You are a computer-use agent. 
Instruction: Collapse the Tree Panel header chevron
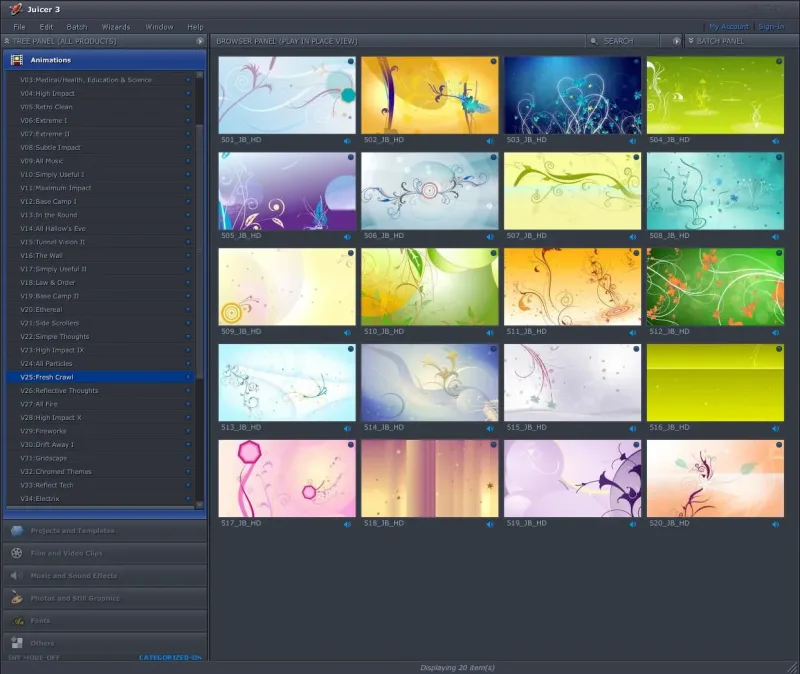pyautogui.click(x=7, y=41)
